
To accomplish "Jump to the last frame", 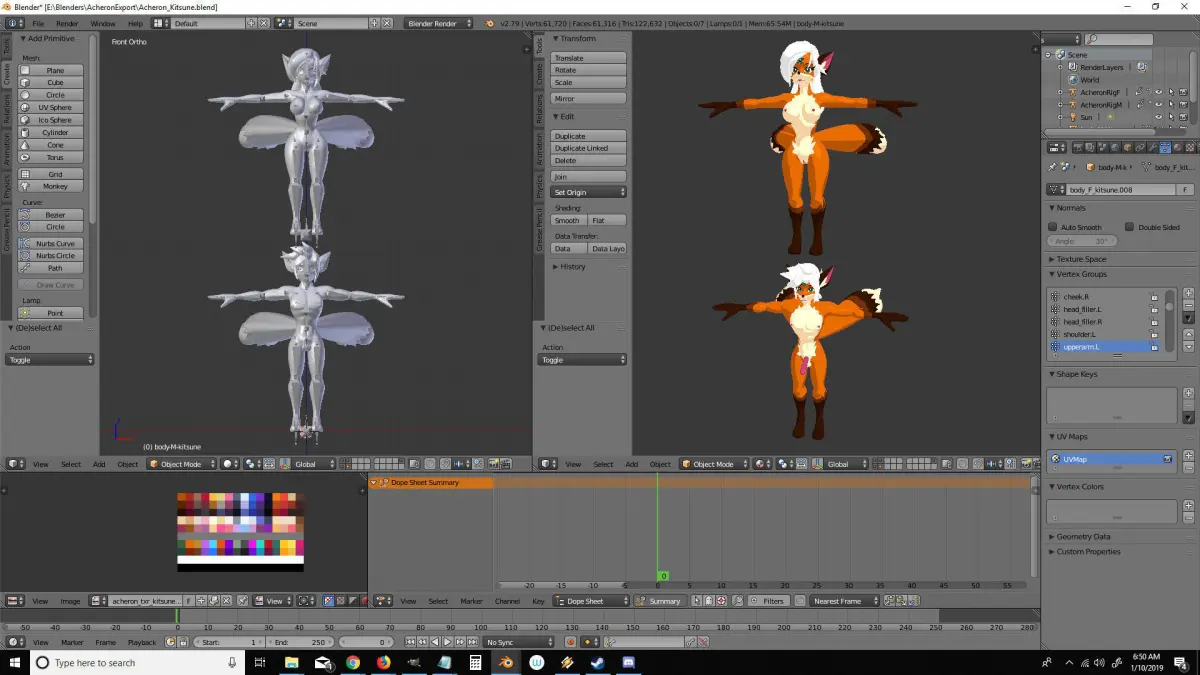I will 472,642.
